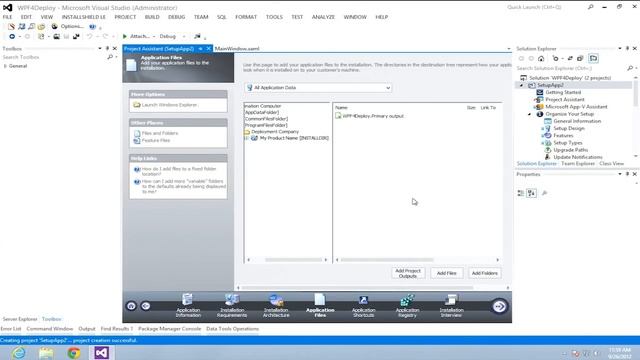Open Properties panel options arrow
Viewport: 640px width, 360px height.
(620, 174)
